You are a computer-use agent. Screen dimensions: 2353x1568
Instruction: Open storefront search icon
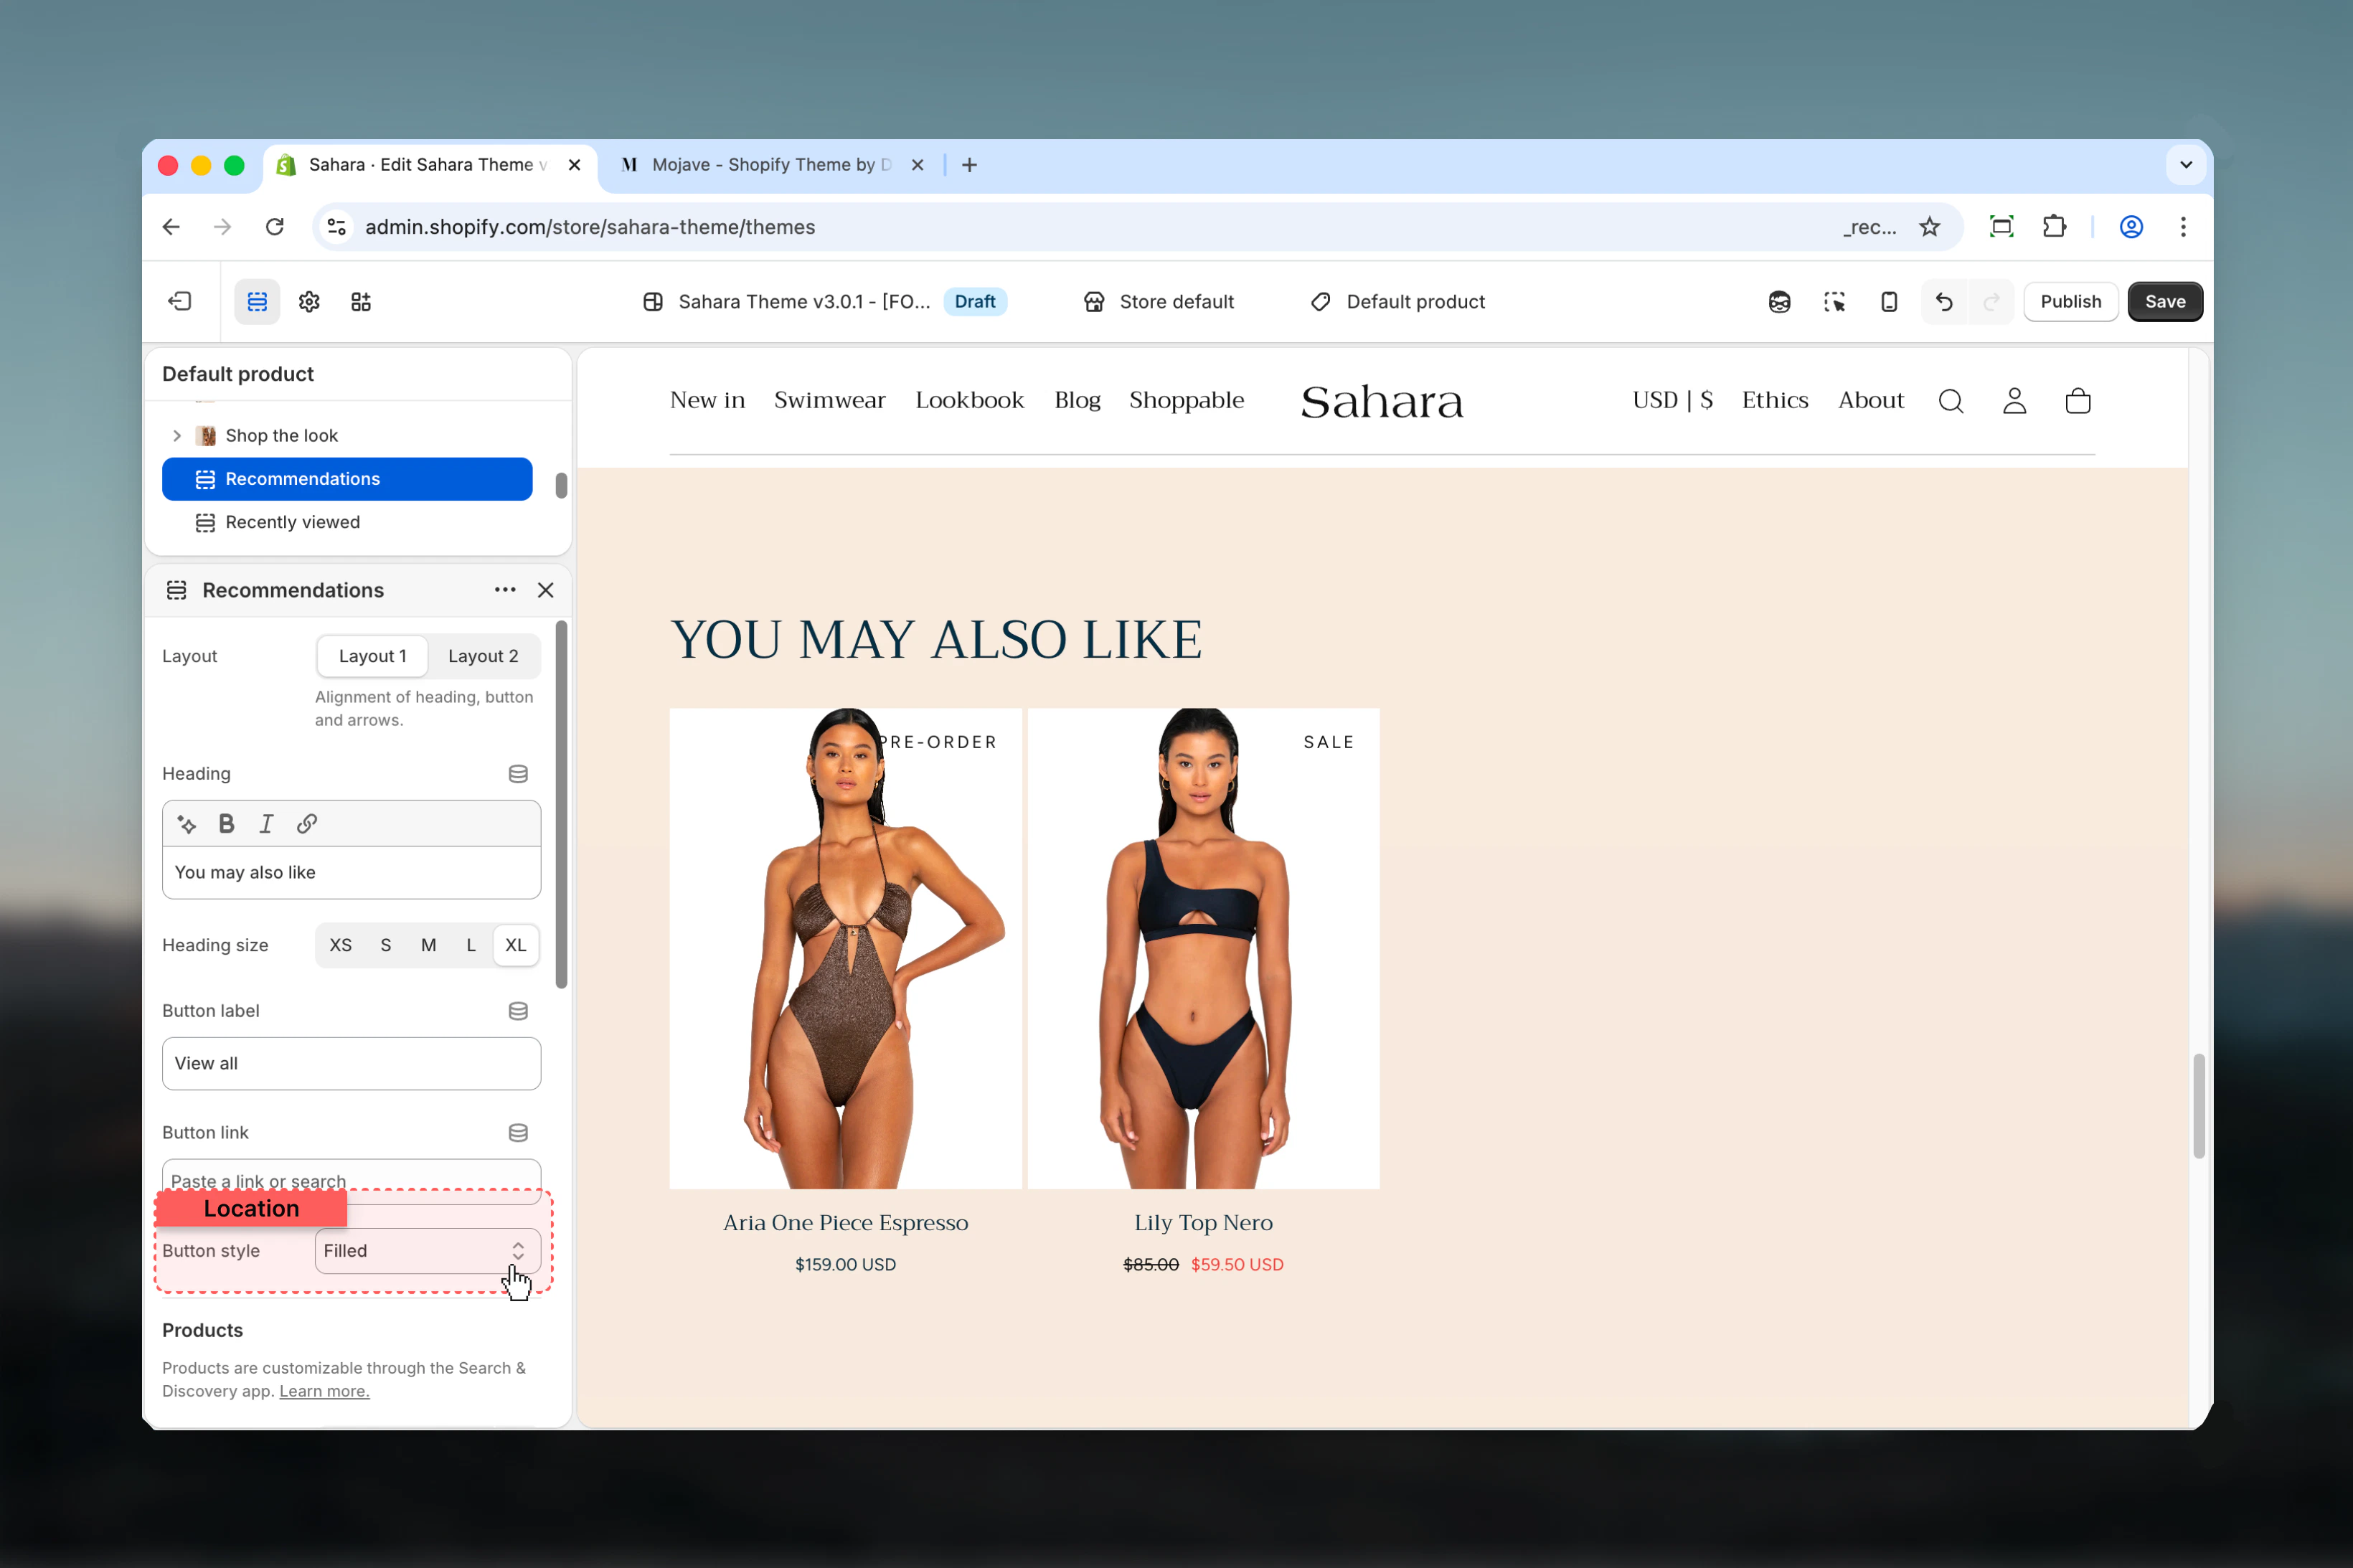tap(1951, 401)
